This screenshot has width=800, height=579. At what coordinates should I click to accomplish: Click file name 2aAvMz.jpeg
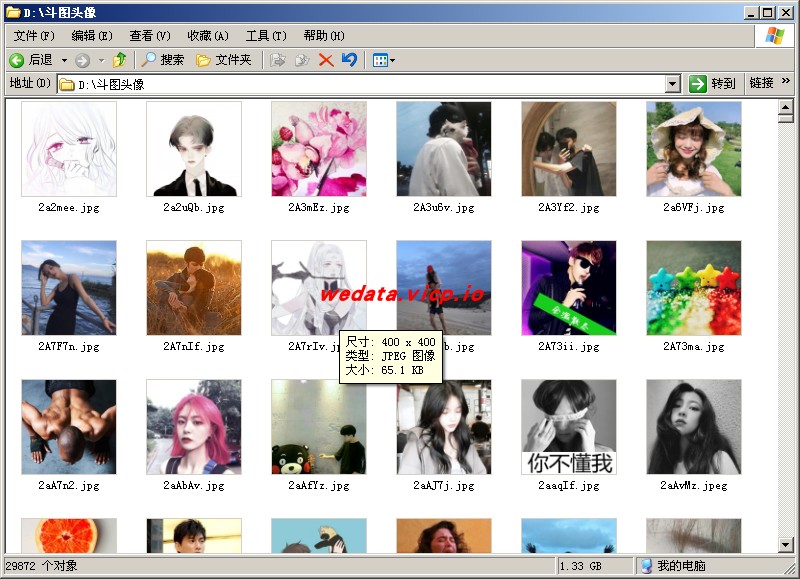tap(694, 485)
